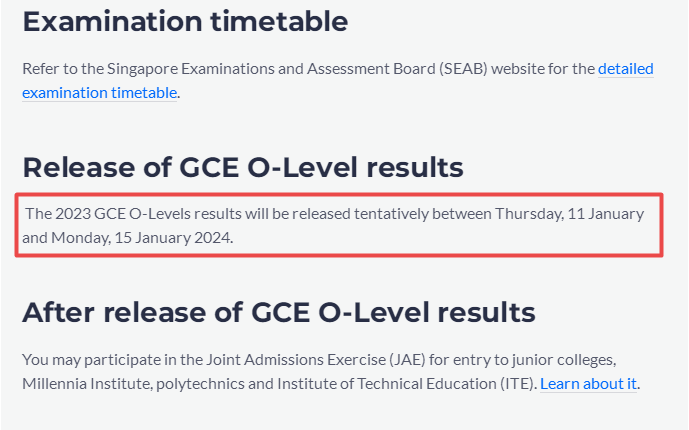Click the words 'Joint Admissions Exercise'
The image size is (689, 430).
coord(296,360)
